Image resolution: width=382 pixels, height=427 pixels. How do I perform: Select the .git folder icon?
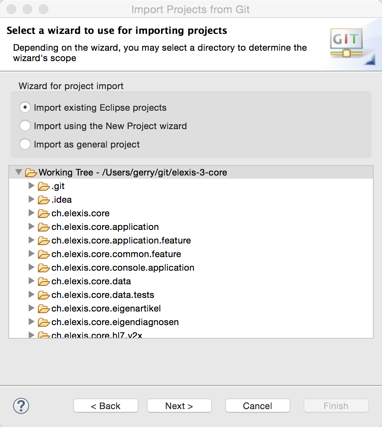[x=43, y=186]
